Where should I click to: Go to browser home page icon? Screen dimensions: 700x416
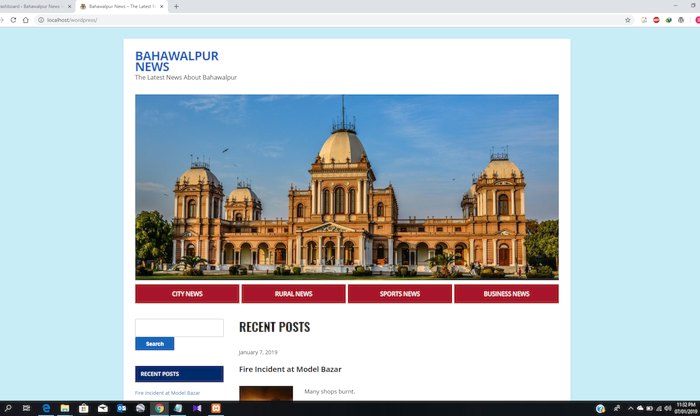click(x=25, y=20)
